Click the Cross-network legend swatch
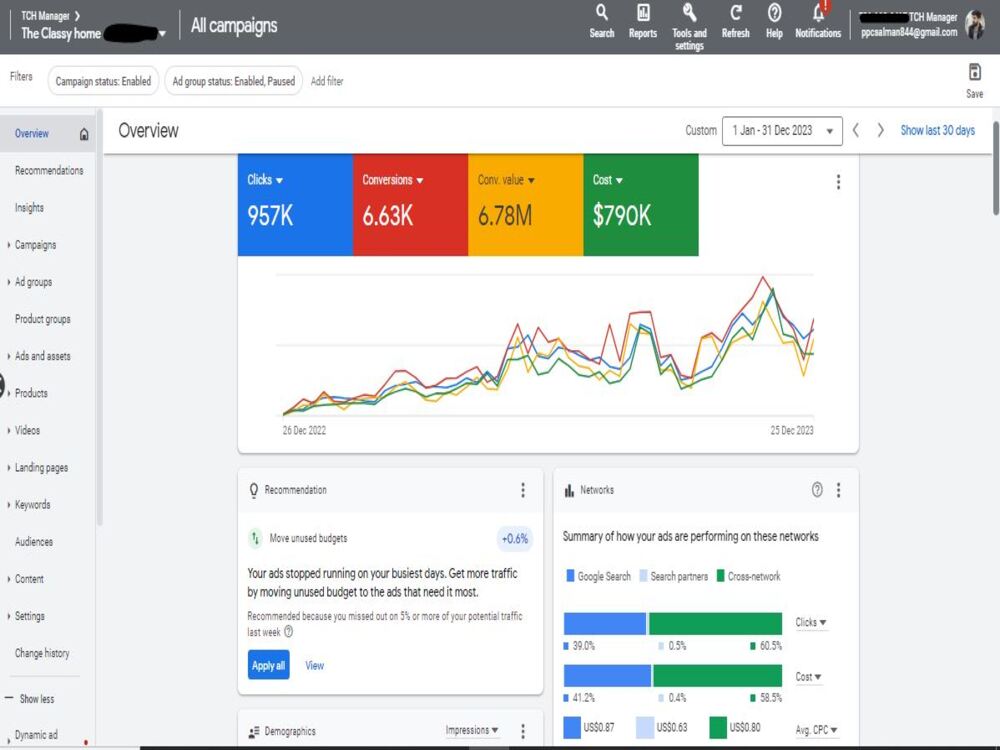1000x750 pixels. (721, 576)
